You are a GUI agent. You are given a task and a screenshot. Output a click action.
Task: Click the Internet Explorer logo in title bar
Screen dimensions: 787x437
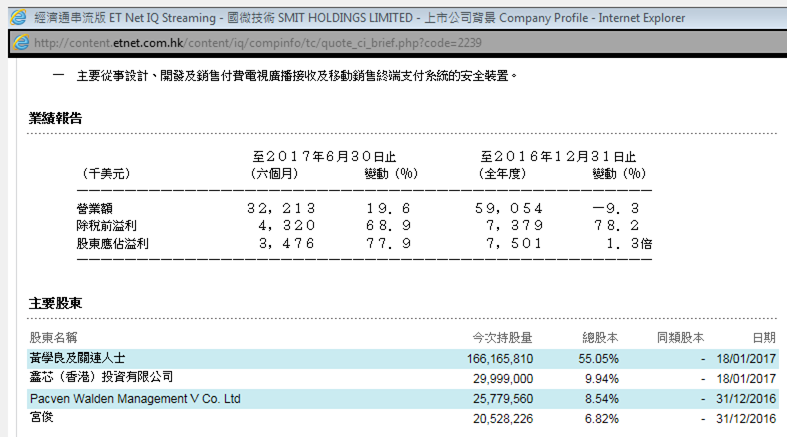tap(17, 17)
